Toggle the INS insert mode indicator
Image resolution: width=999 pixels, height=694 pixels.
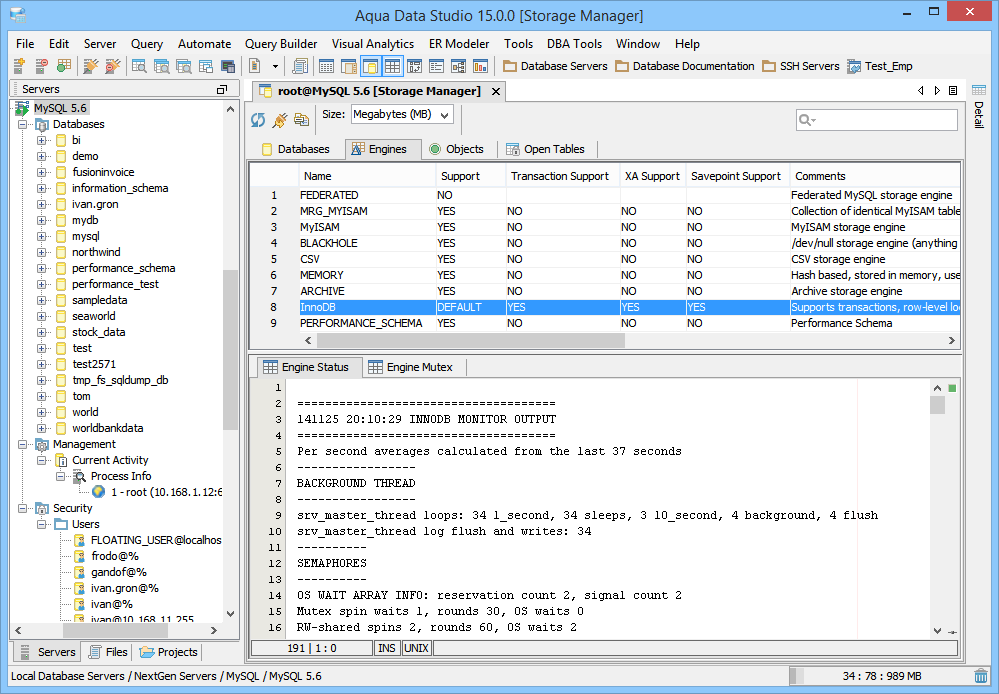pyautogui.click(x=387, y=648)
